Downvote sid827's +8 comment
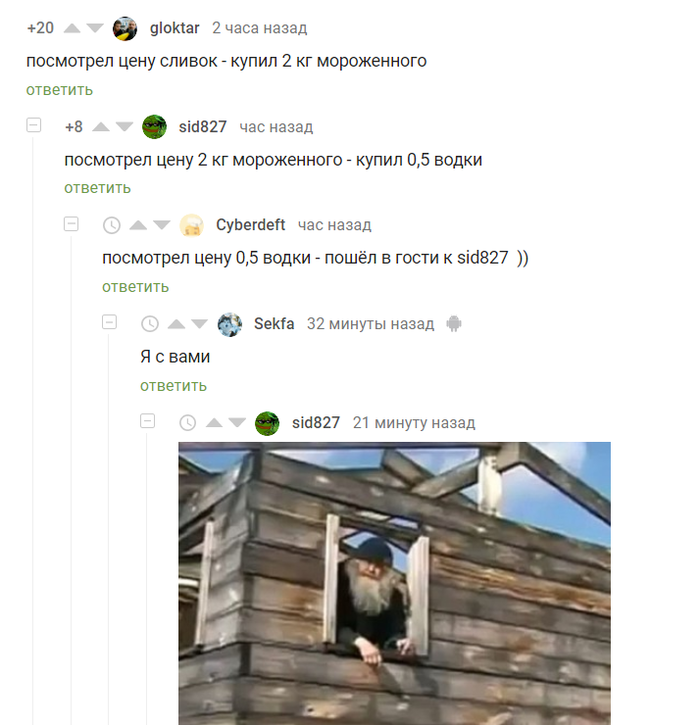 click(124, 127)
